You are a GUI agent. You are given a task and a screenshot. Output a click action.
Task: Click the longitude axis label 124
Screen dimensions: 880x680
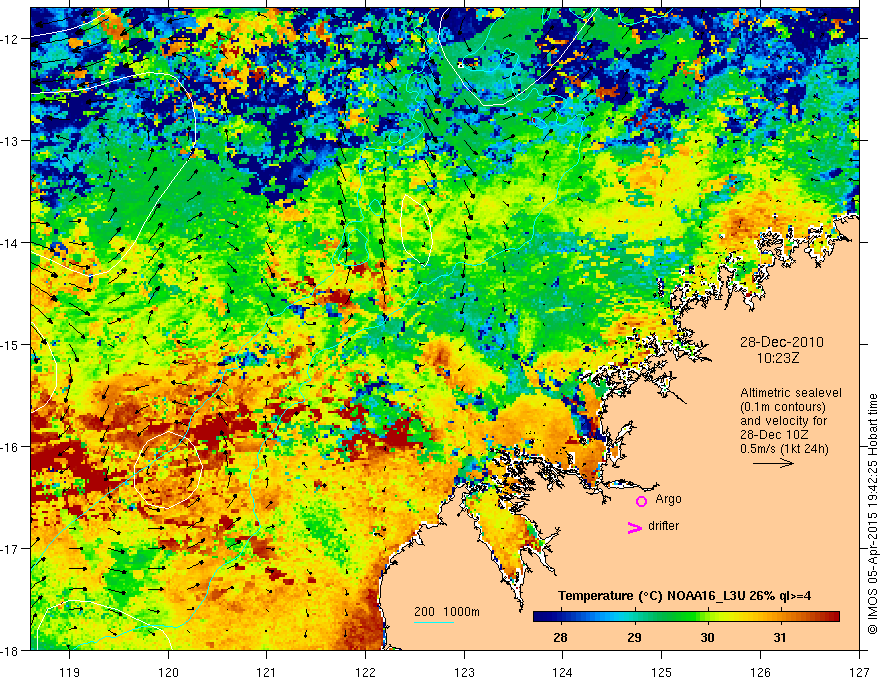point(563,672)
